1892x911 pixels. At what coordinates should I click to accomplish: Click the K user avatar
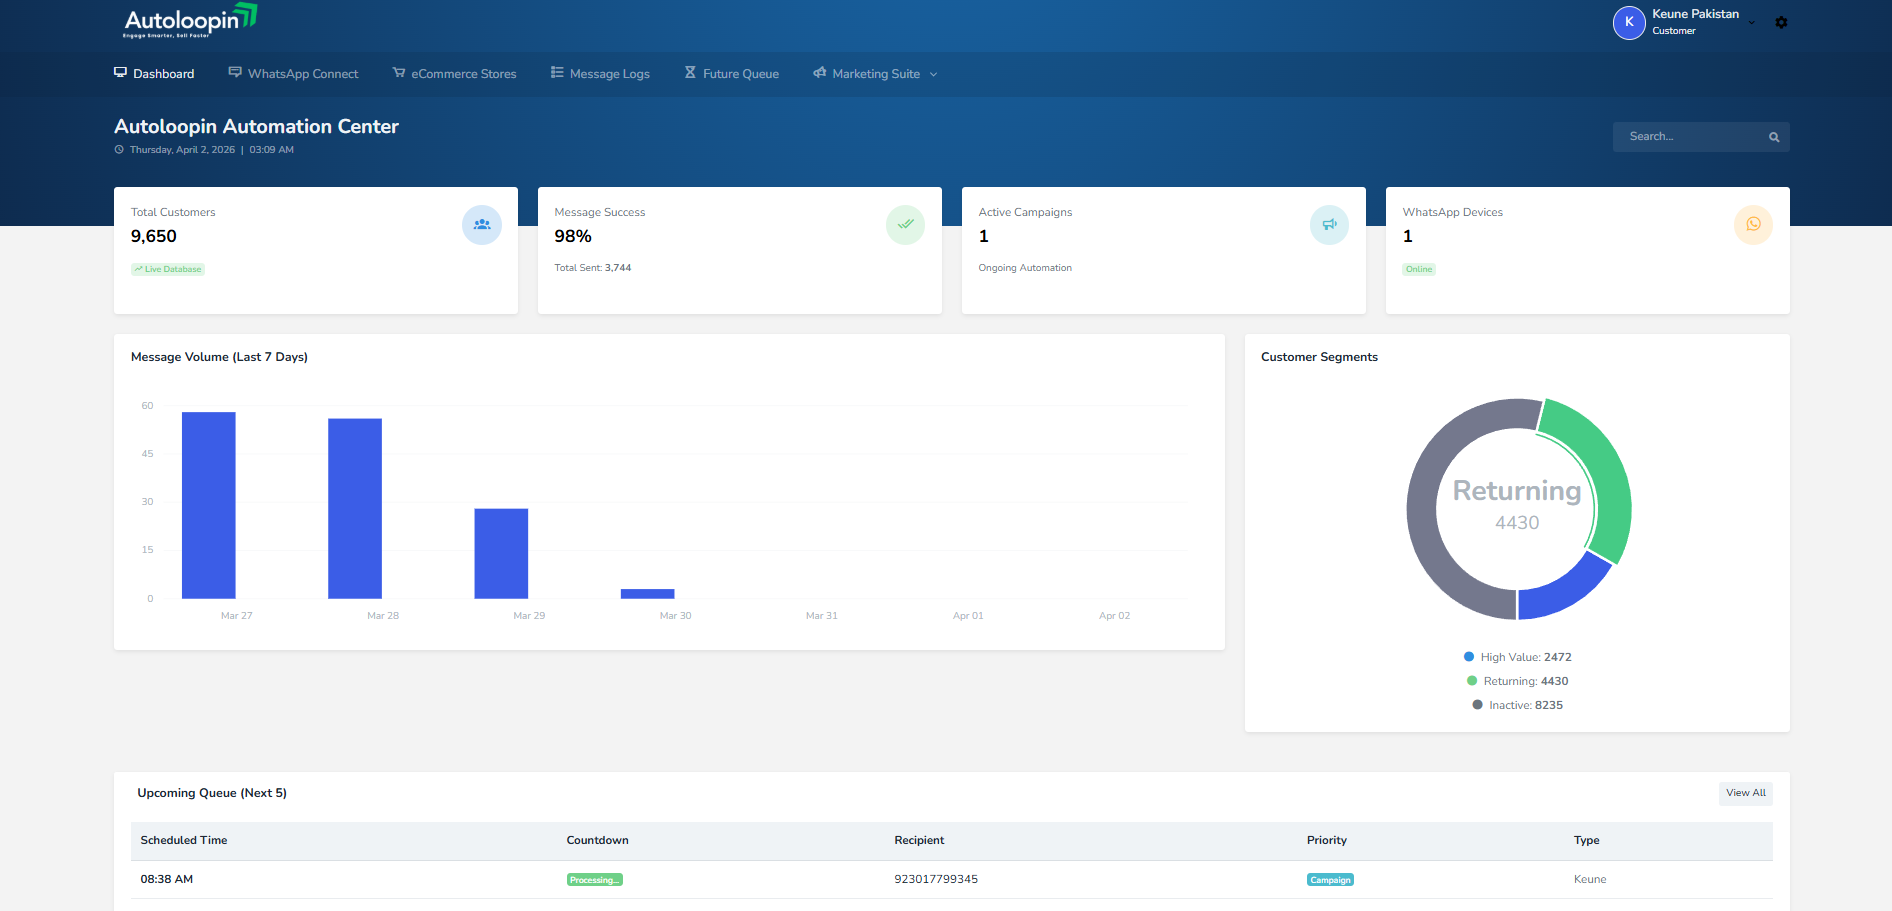(1629, 22)
